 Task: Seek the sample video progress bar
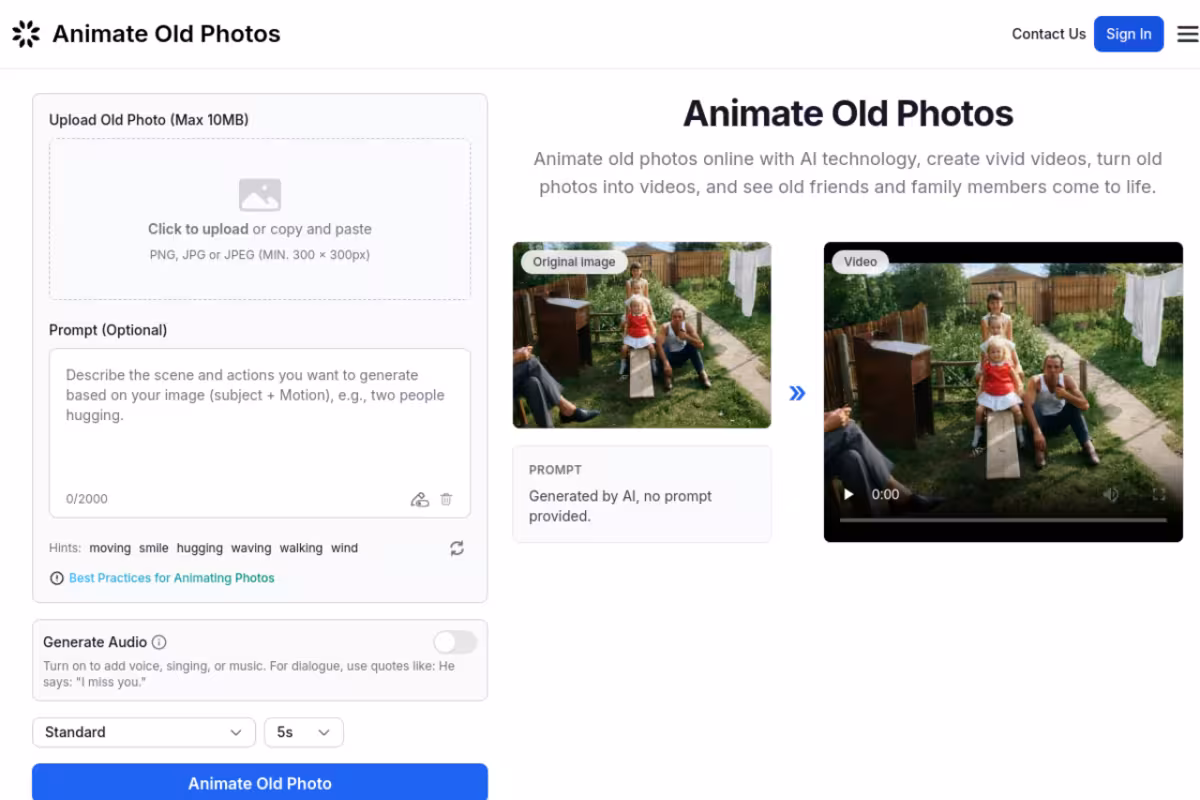pyautogui.click(x=1003, y=520)
